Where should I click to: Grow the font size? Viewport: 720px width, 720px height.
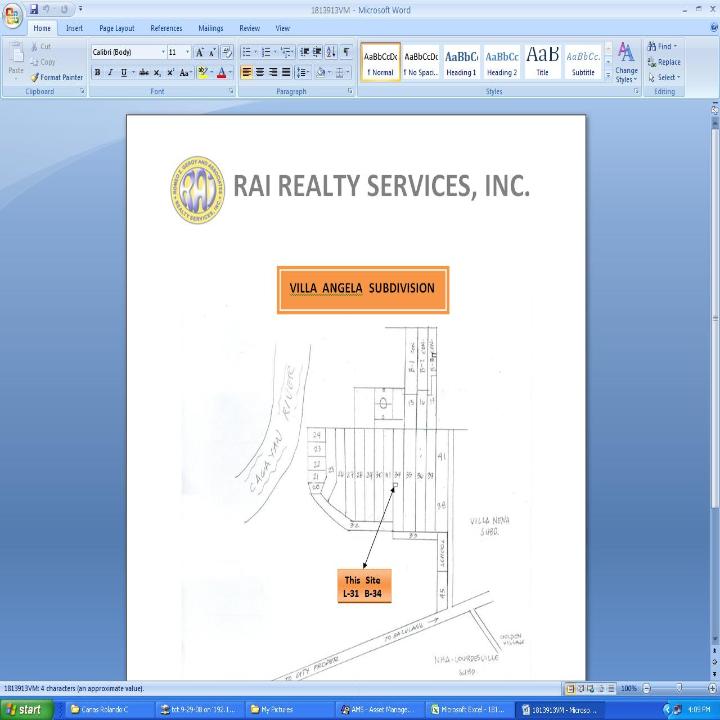coord(200,52)
